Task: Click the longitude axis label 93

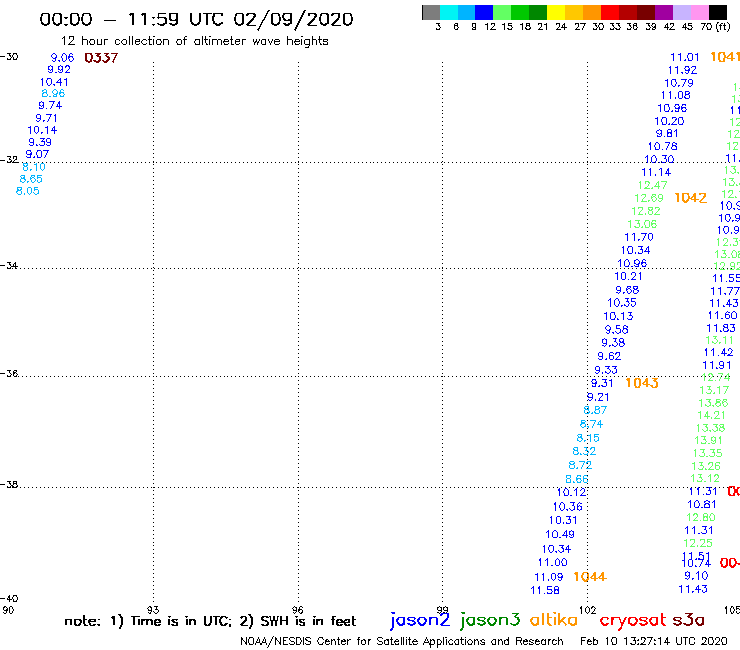Action: [153, 610]
